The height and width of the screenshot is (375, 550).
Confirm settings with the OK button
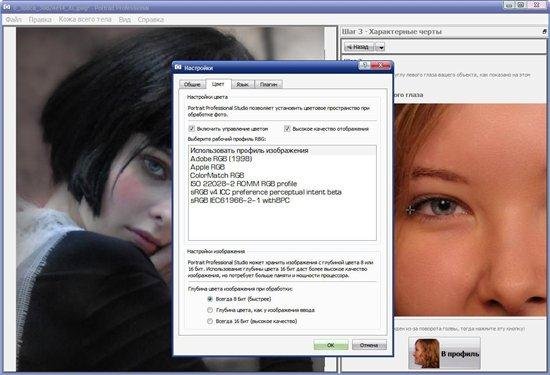[x=331, y=345]
